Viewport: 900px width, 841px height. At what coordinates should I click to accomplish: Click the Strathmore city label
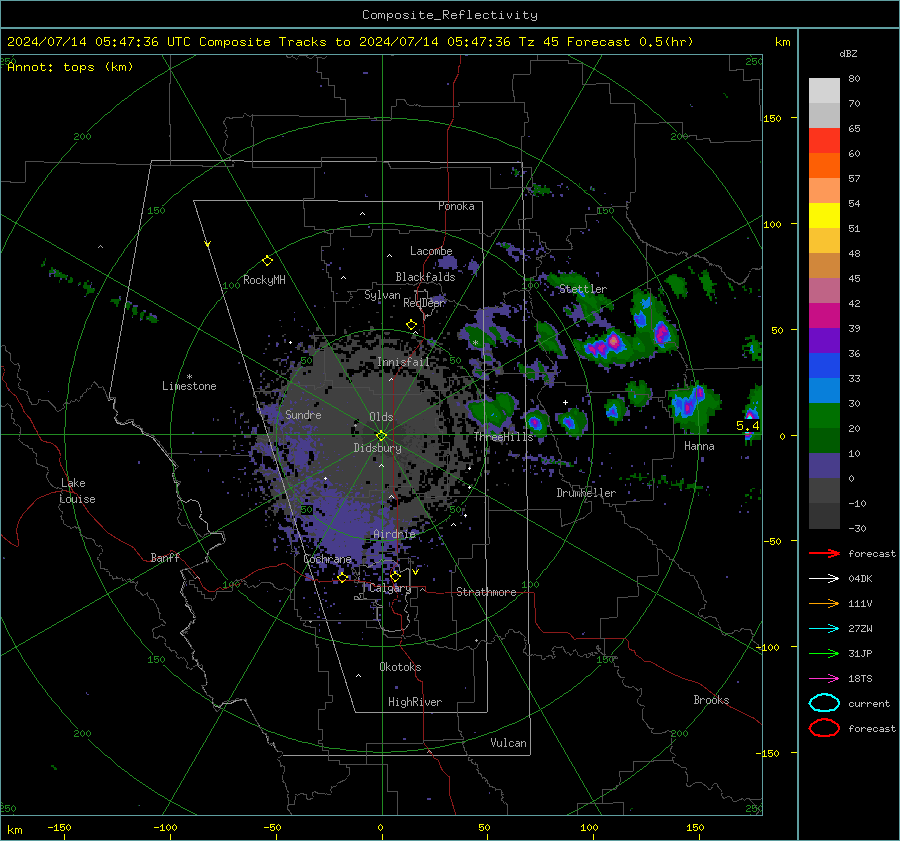[x=486, y=592]
